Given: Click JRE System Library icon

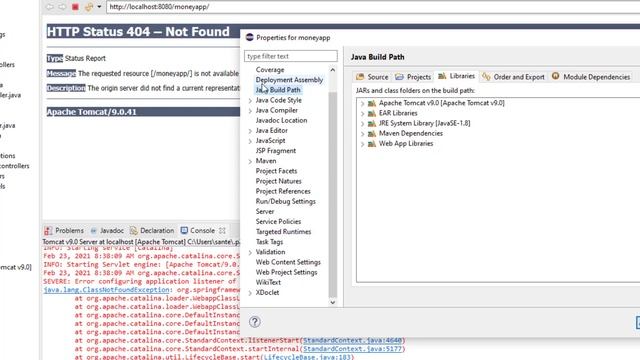Looking at the screenshot, I should (x=371, y=123).
